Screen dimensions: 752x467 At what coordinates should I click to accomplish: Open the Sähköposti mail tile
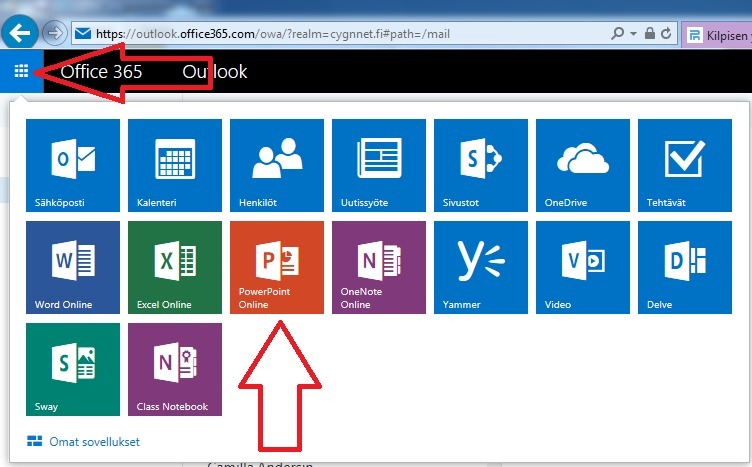point(73,165)
